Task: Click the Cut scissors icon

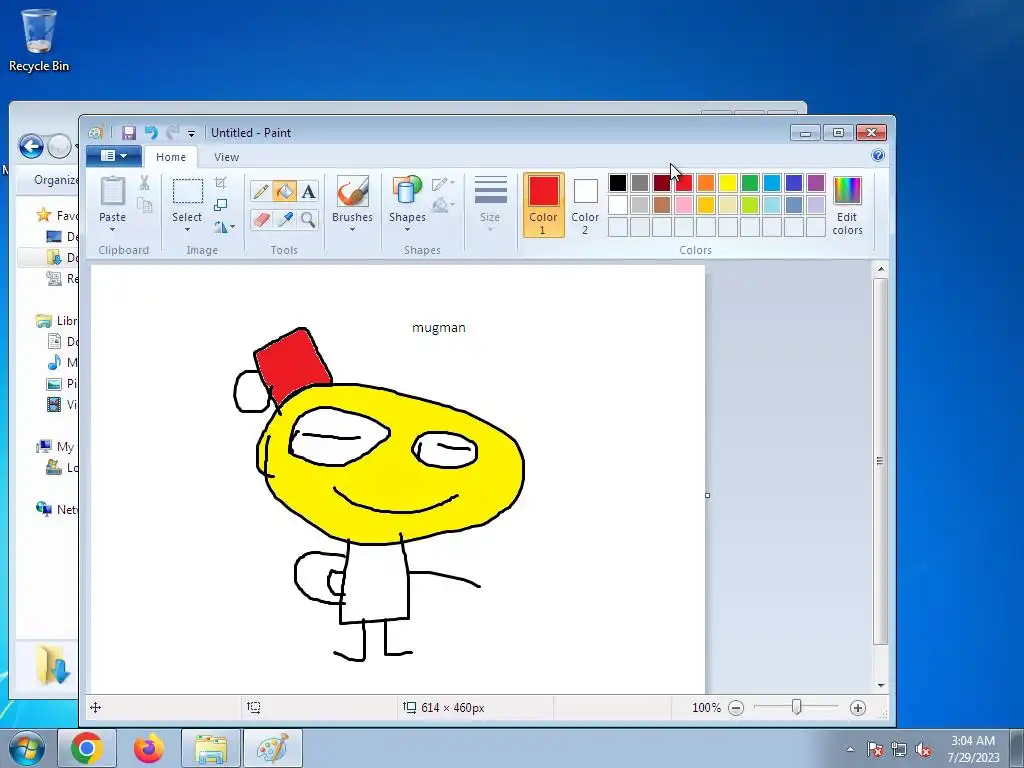Action: pyautogui.click(x=144, y=184)
